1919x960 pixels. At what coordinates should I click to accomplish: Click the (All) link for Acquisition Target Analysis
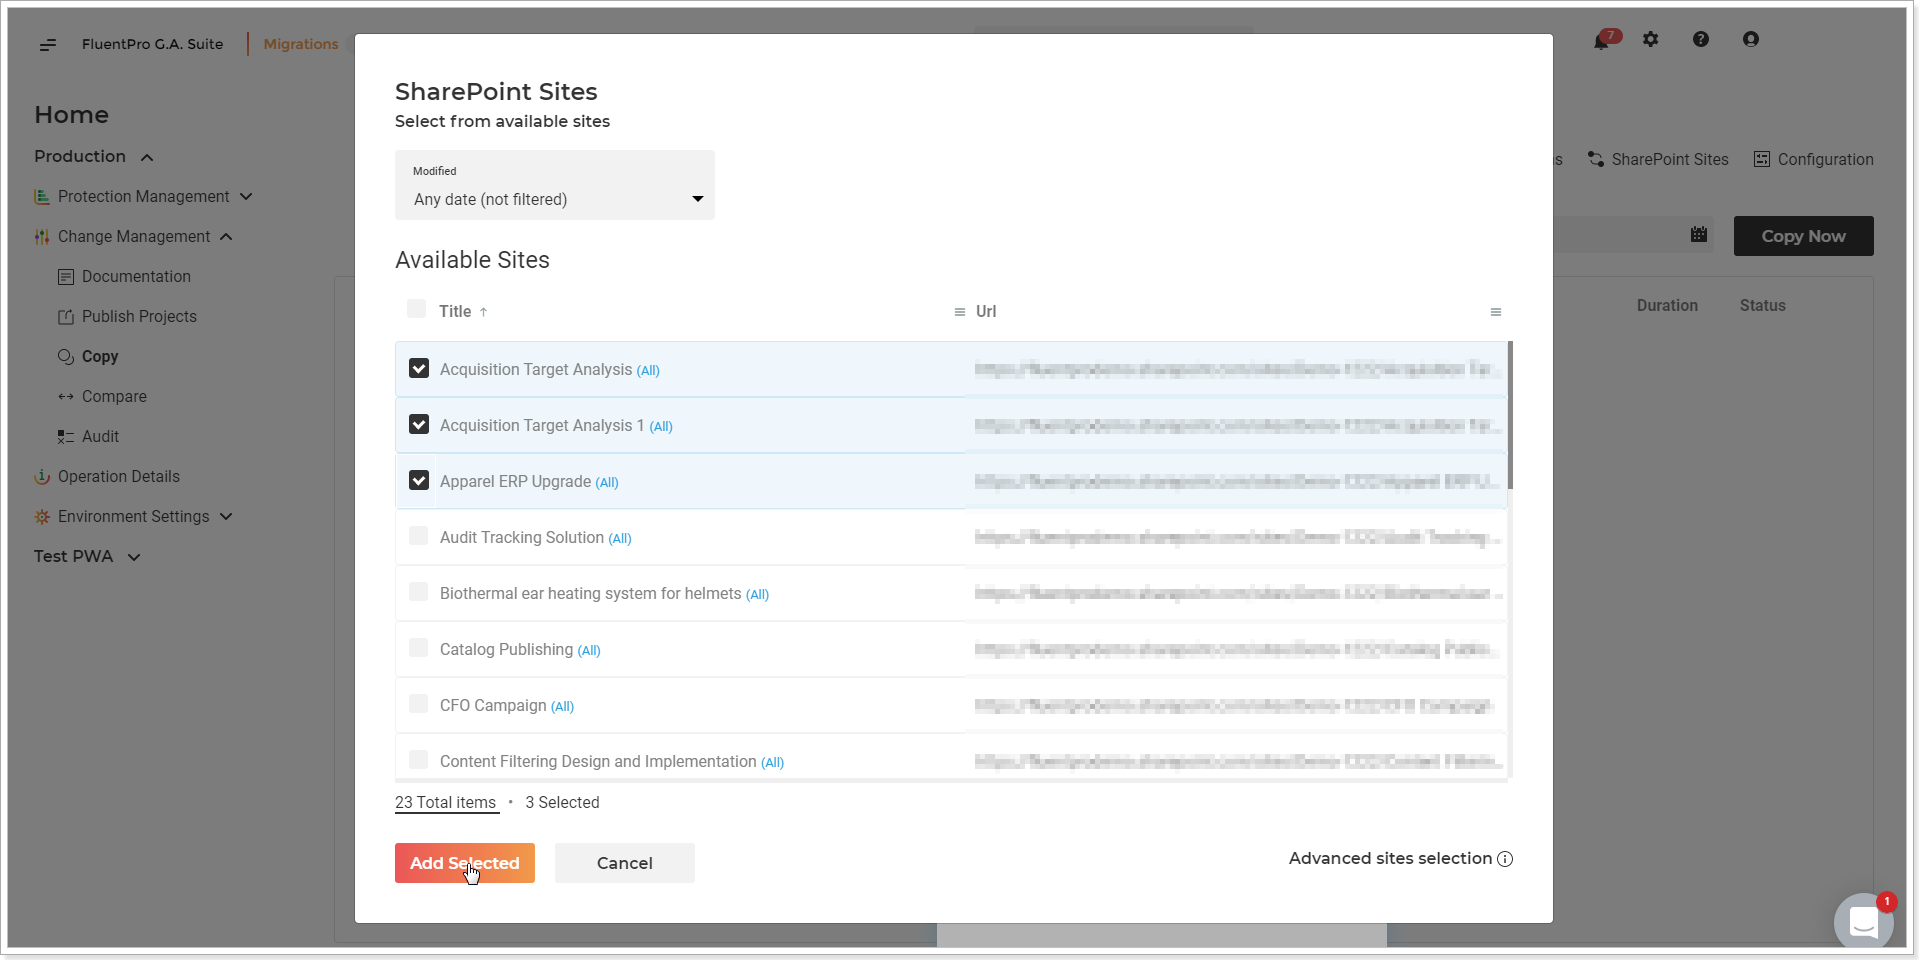648,370
